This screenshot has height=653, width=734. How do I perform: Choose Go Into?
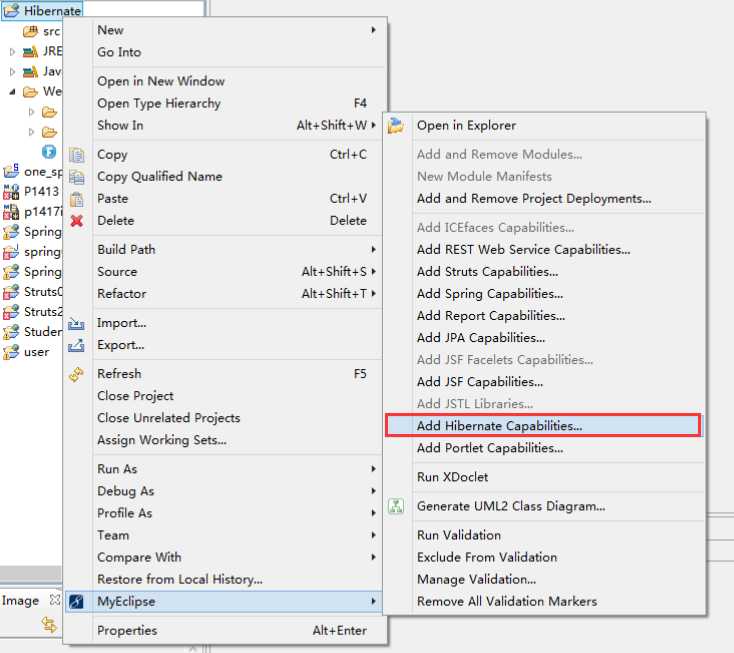226,52
